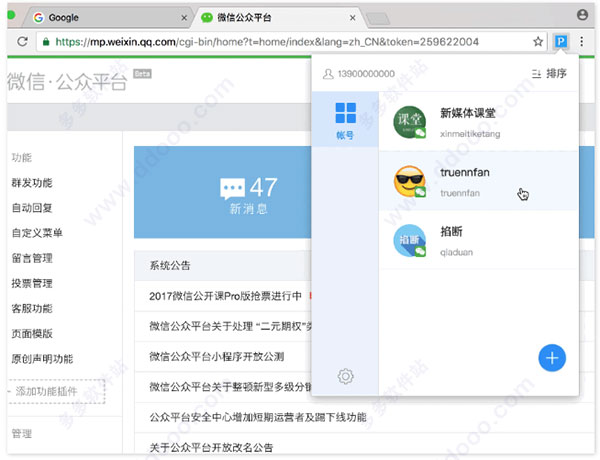The image size is (600, 460).
Task: Click the 添加功能插件 dashed button
Action: (x=57, y=391)
